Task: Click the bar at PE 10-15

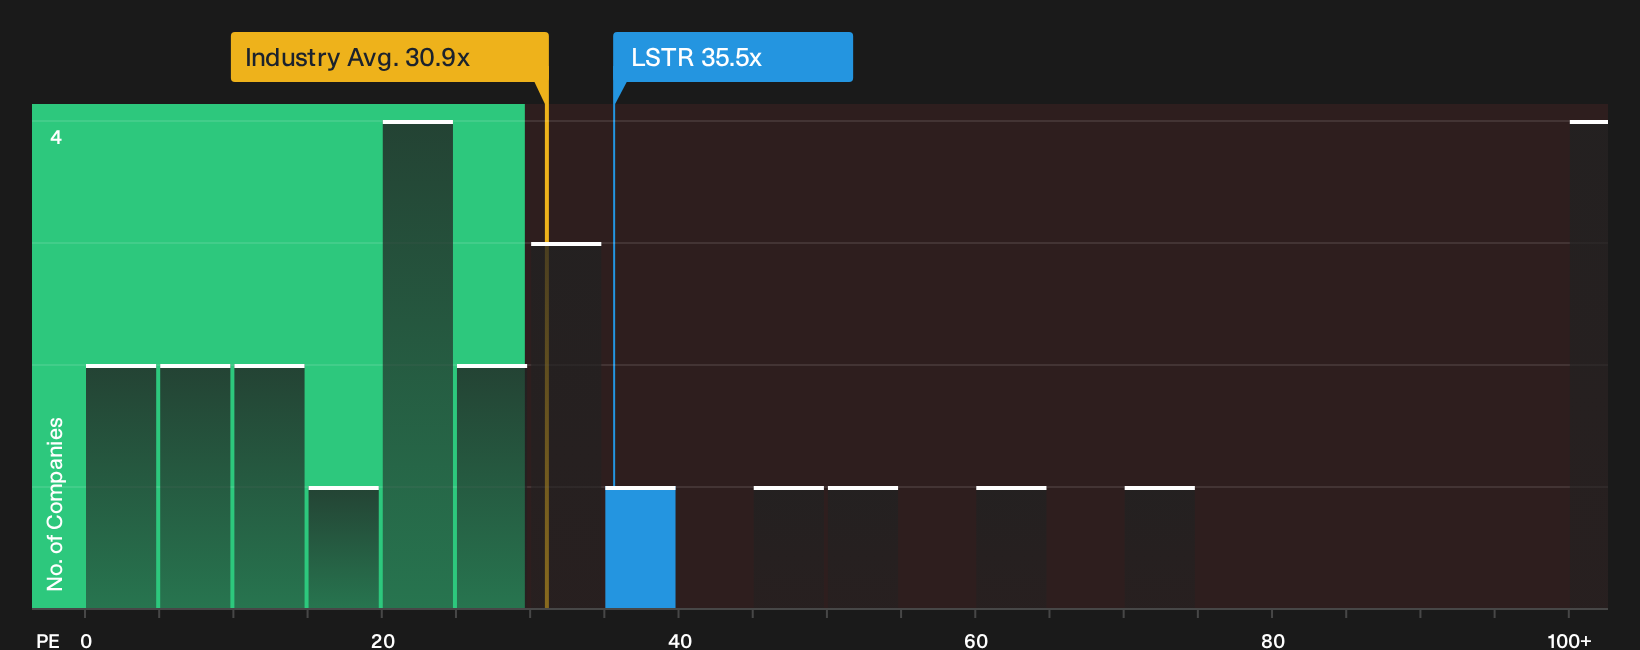Action: pyautogui.click(x=269, y=487)
